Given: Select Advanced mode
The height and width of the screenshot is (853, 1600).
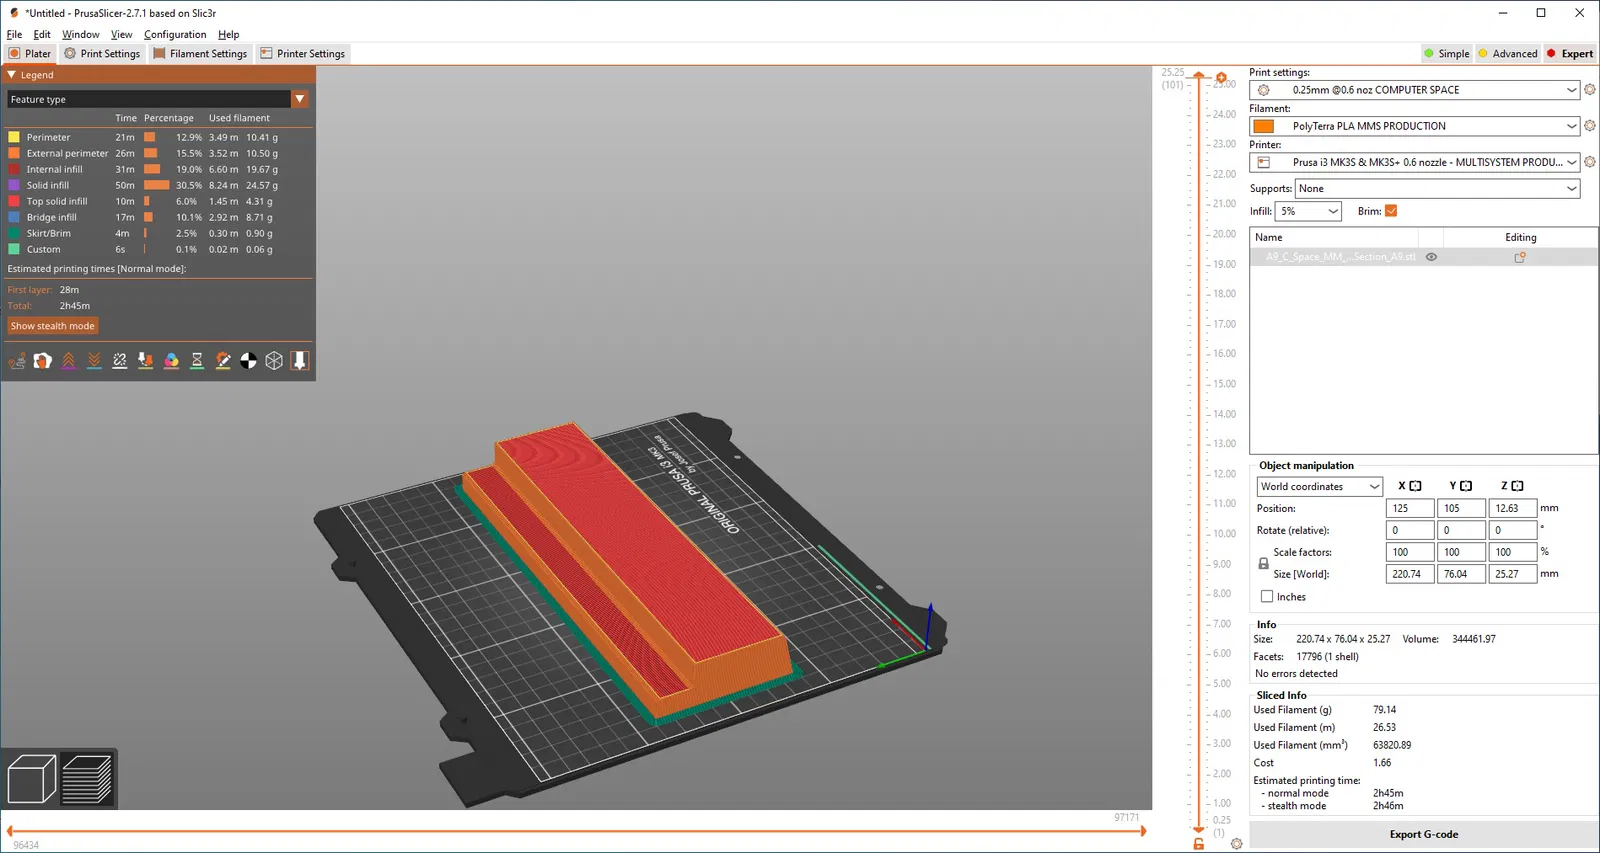Looking at the screenshot, I should (1508, 54).
